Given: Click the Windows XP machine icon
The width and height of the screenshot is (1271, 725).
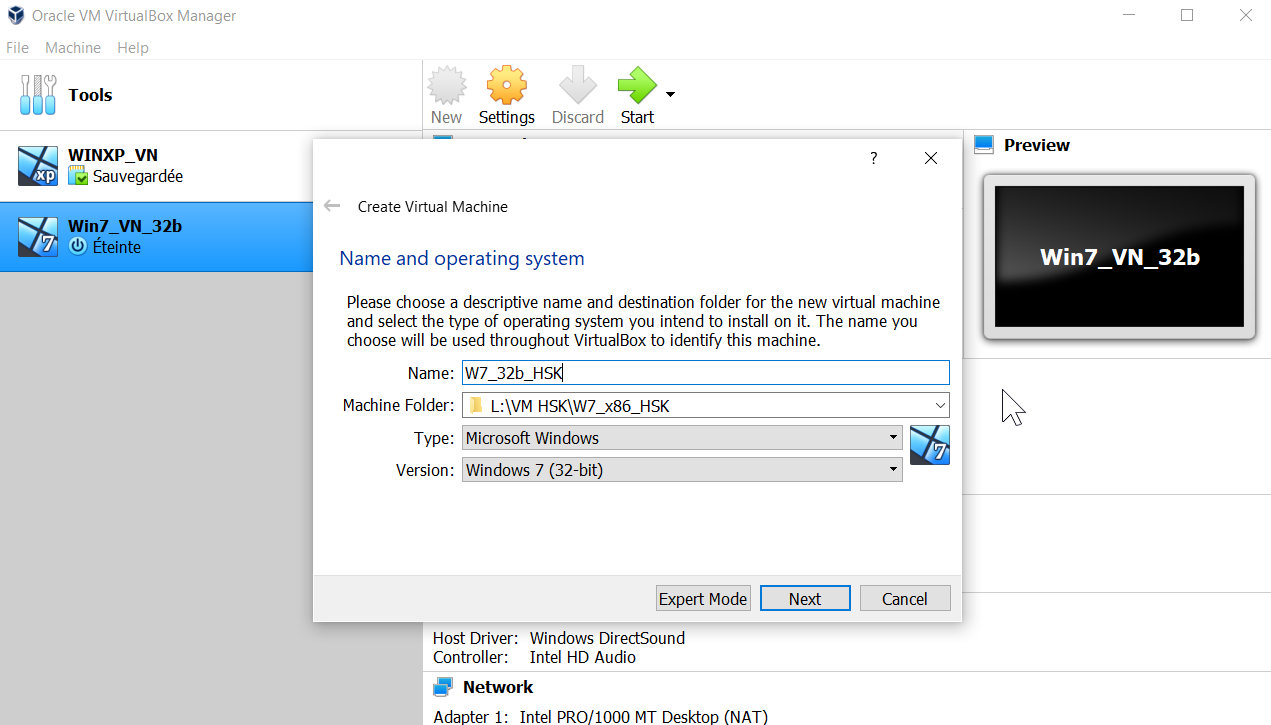Looking at the screenshot, I should (38, 166).
